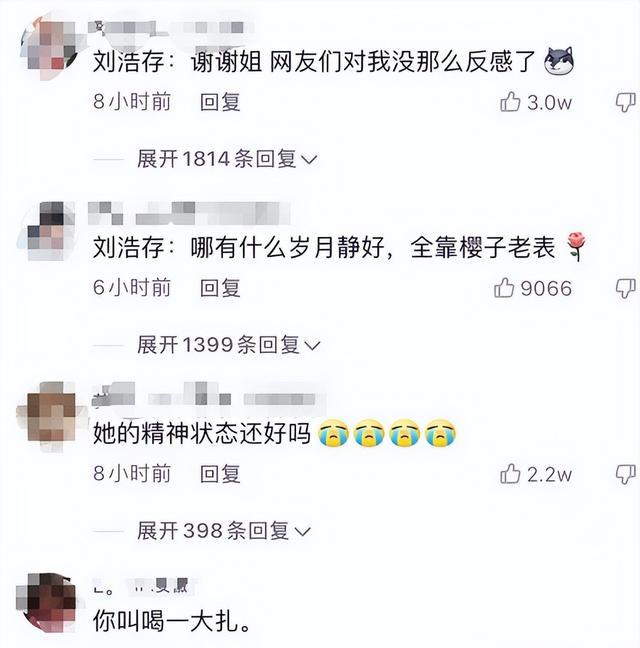The width and height of the screenshot is (640, 648).
Task: Open the second commenter's profile picture
Action: (x=48, y=231)
